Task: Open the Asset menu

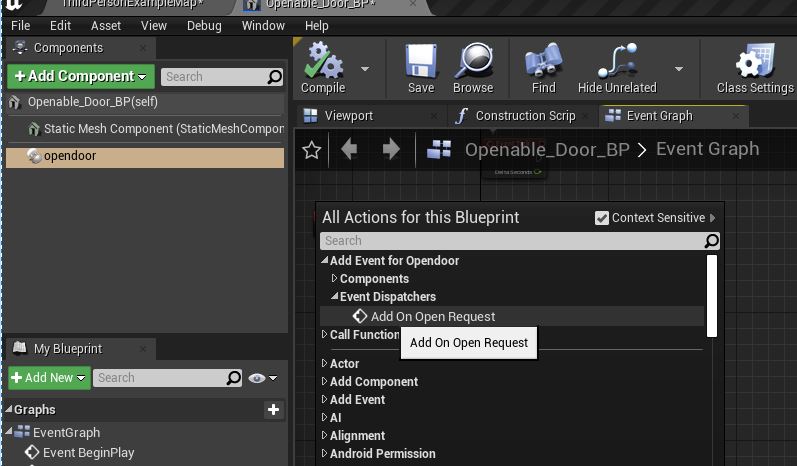Action: click(106, 25)
